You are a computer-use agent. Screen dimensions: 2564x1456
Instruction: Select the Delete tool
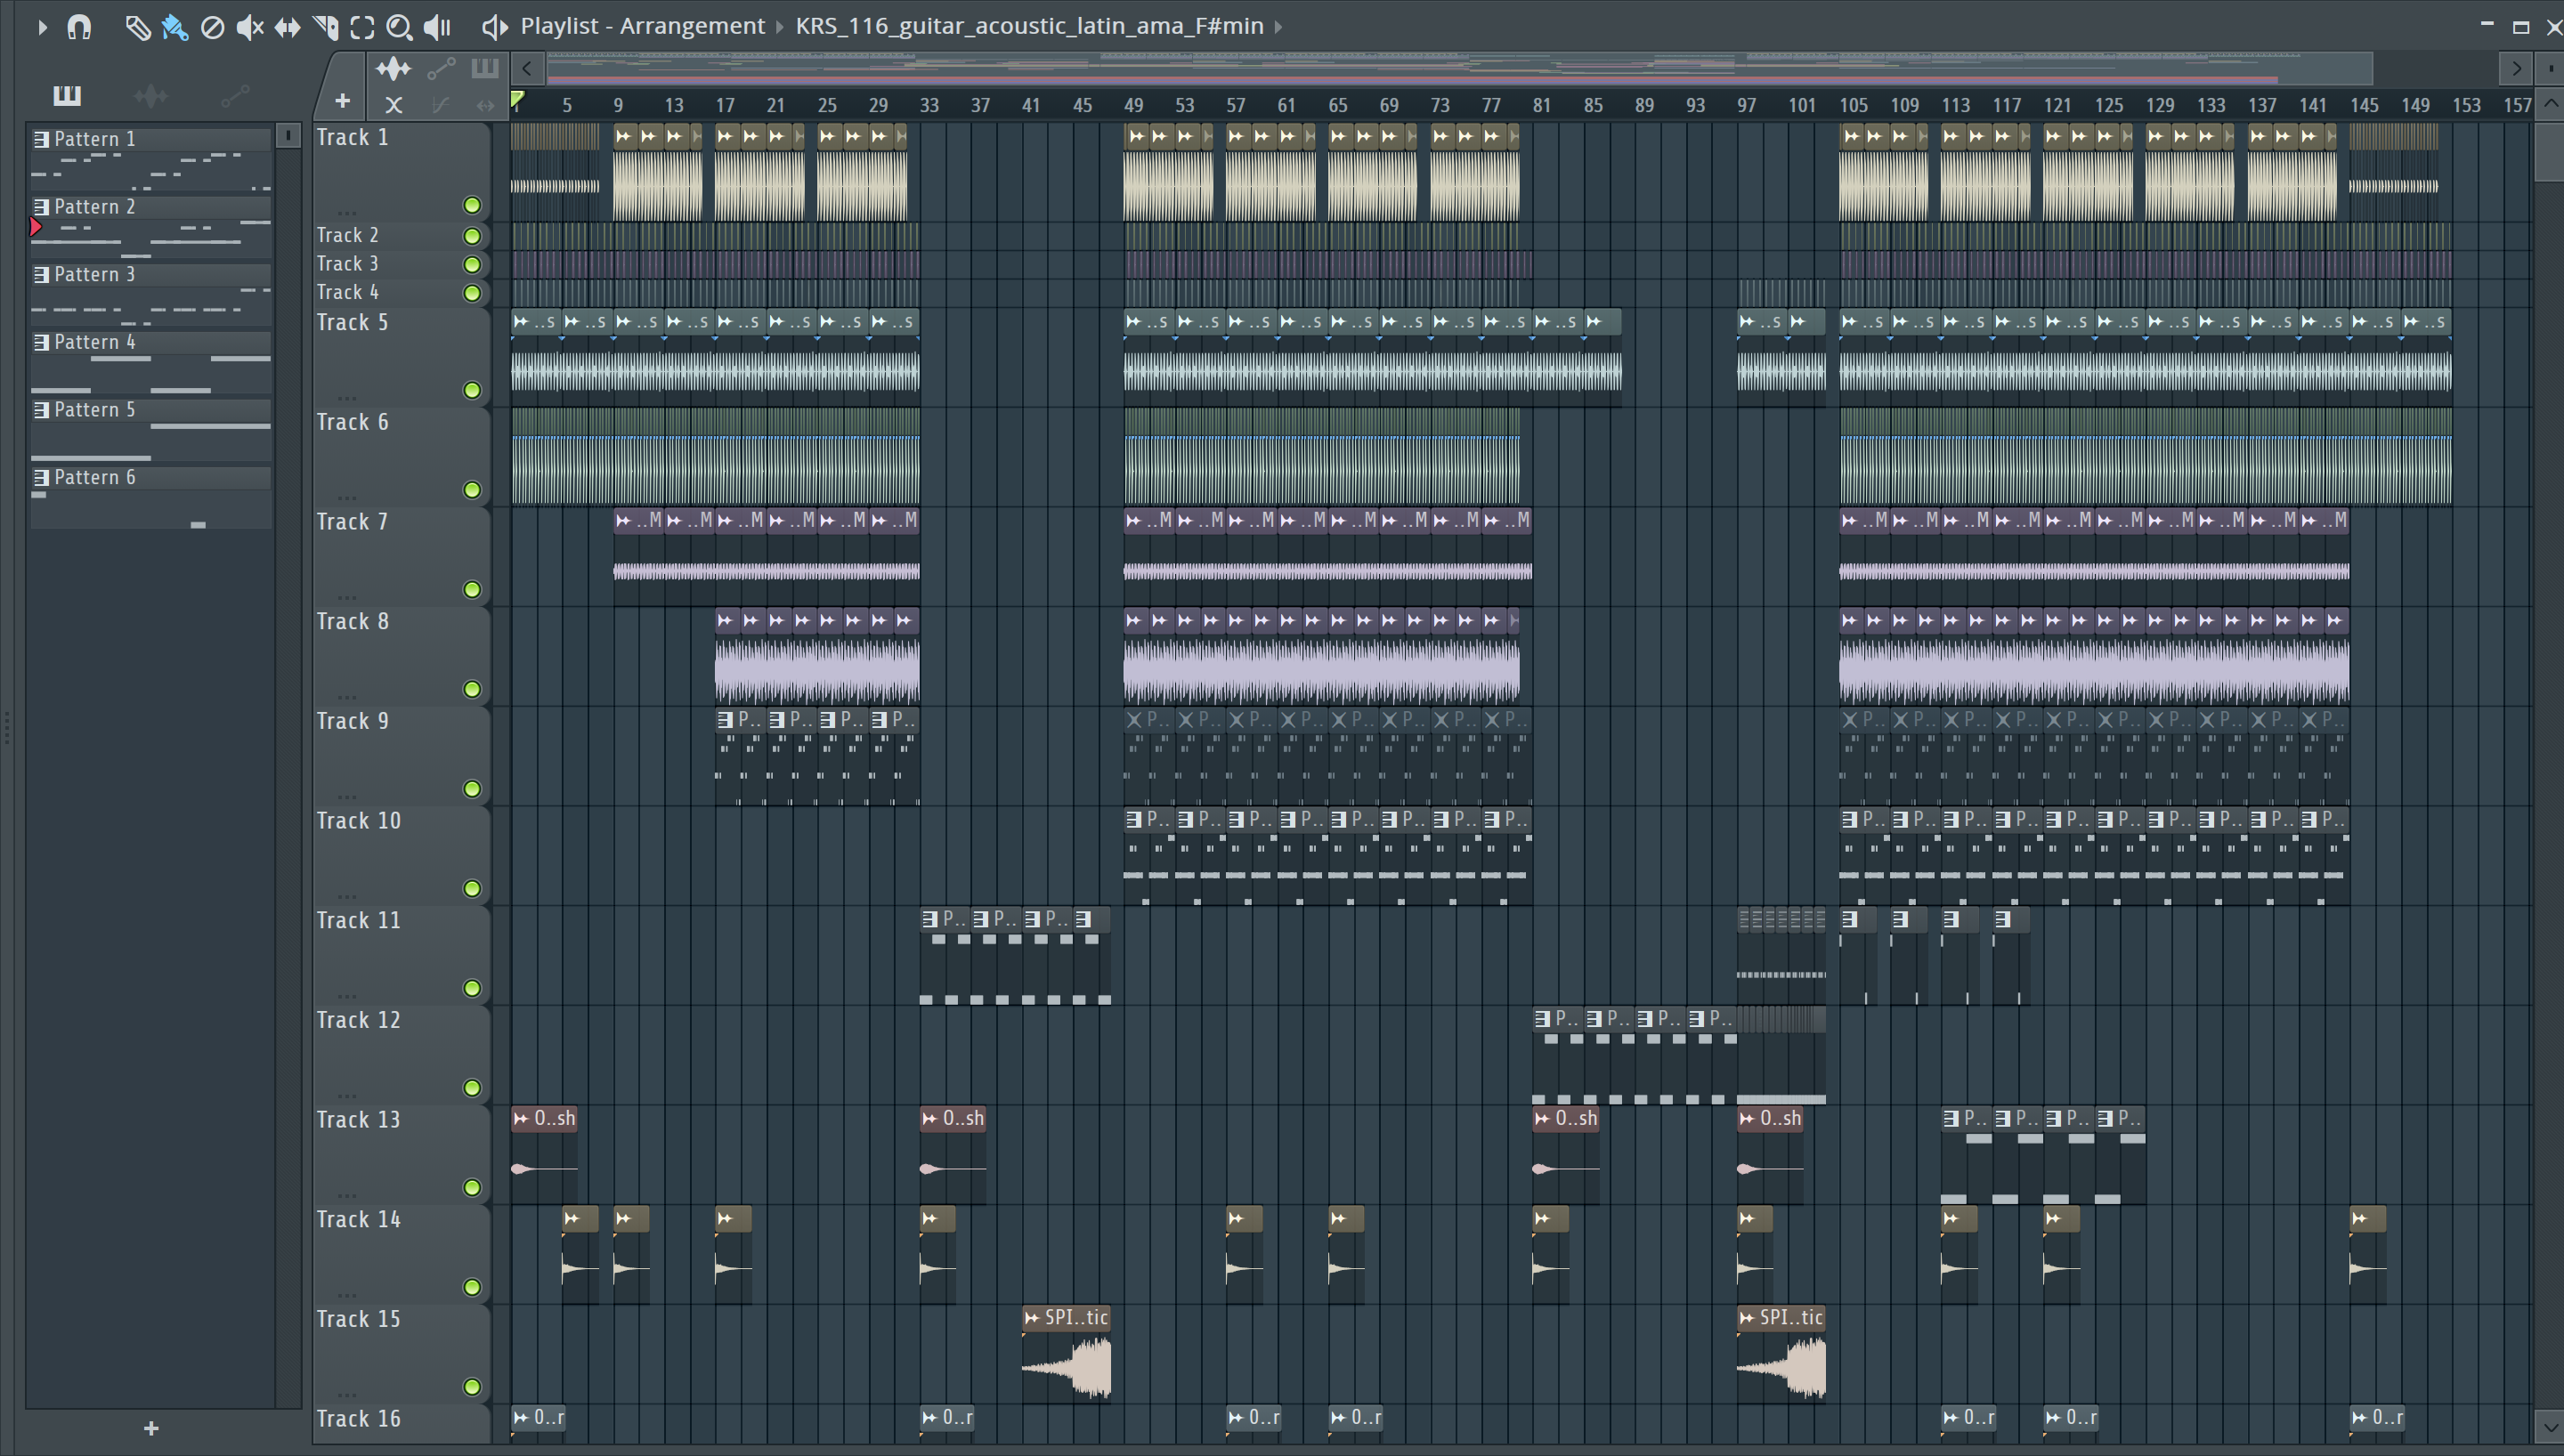pyautogui.click(x=212, y=27)
